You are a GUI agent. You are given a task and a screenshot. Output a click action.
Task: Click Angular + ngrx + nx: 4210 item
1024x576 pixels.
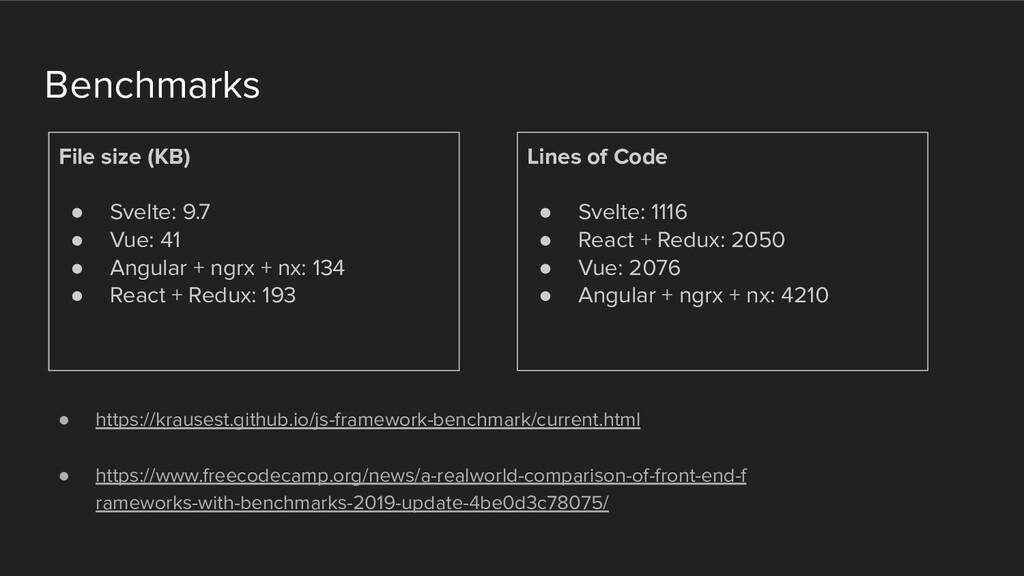coord(703,295)
